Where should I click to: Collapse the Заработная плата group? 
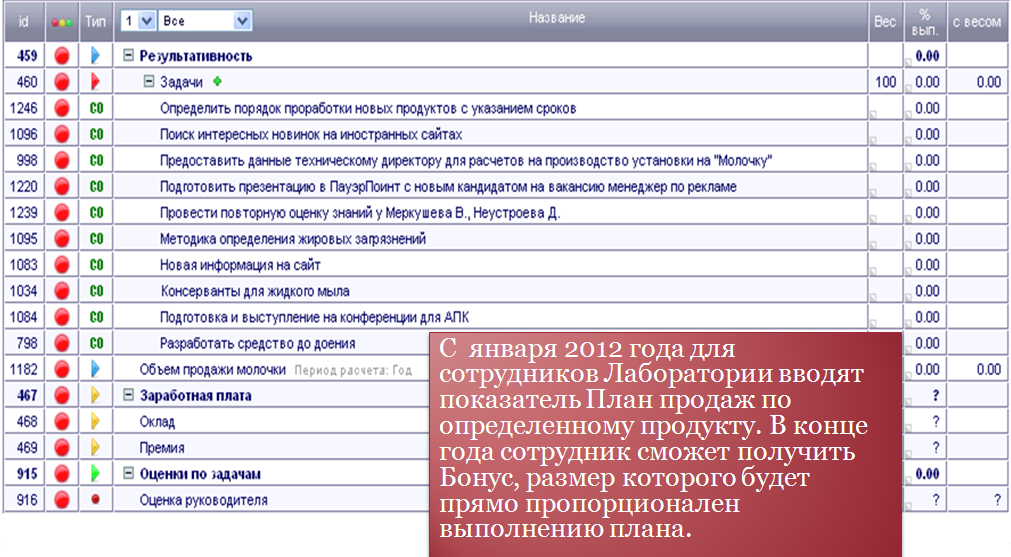pyautogui.click(x=128, y=395)
